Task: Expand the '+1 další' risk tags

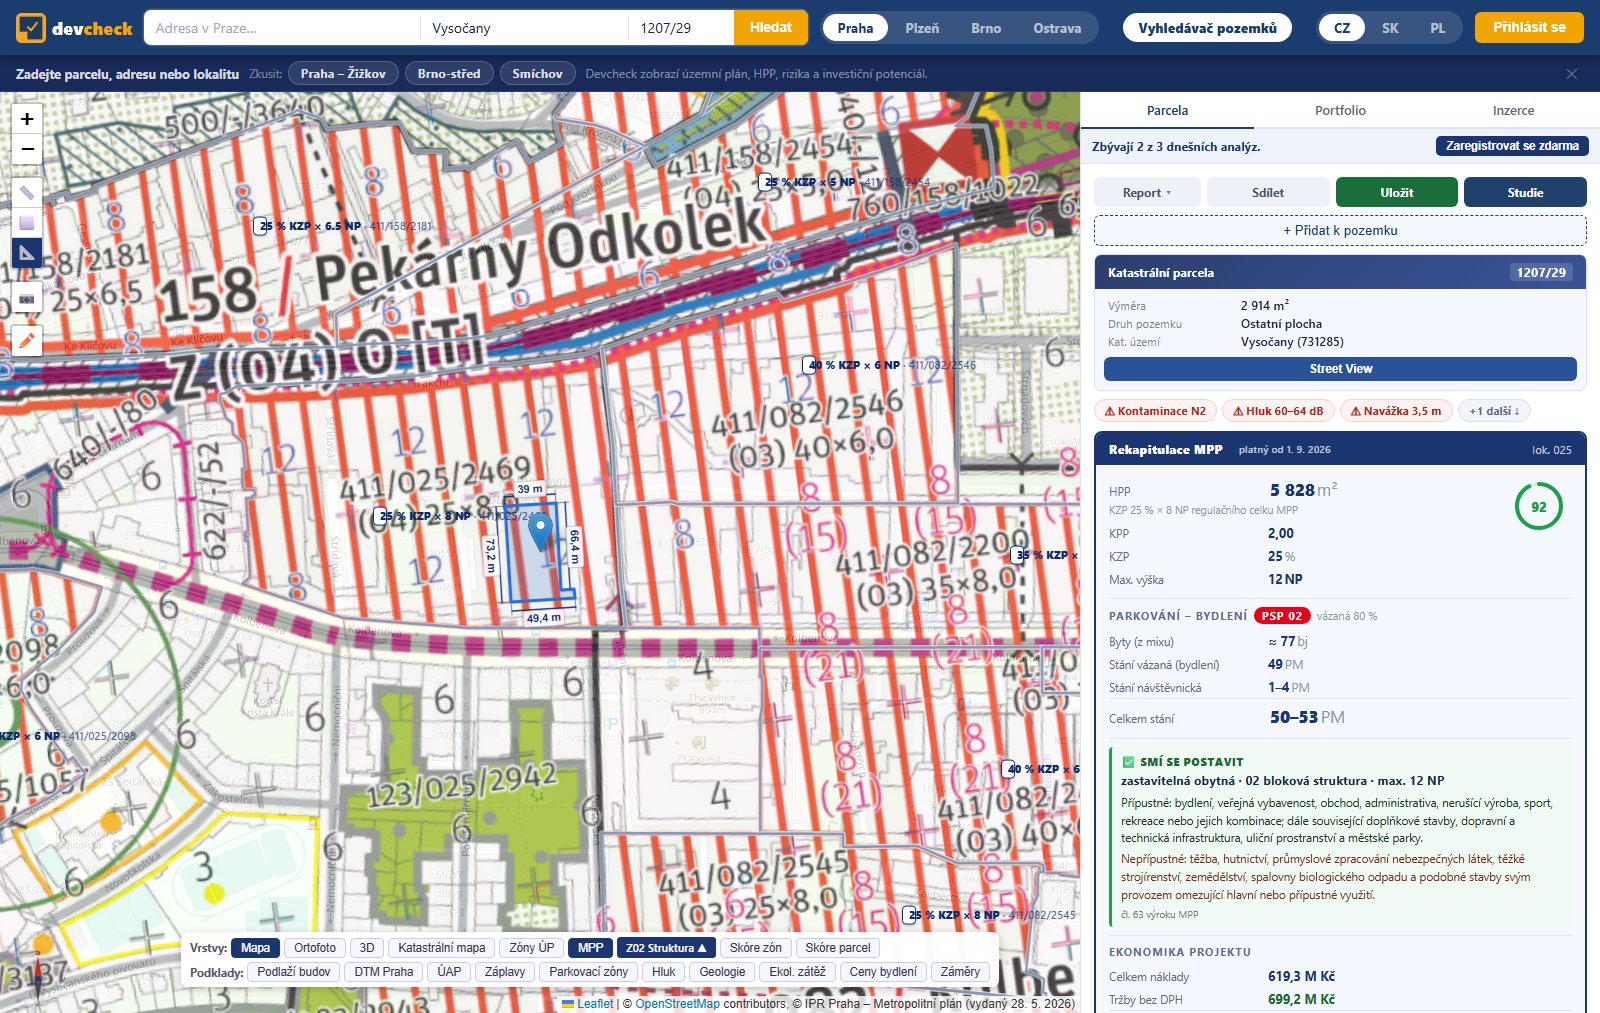Action: pyautogui.click(x=1494, y=411)
